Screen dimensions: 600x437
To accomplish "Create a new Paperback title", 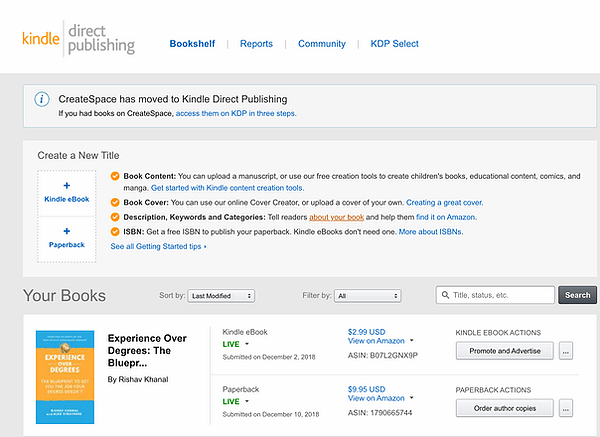I will click(67, 239).
